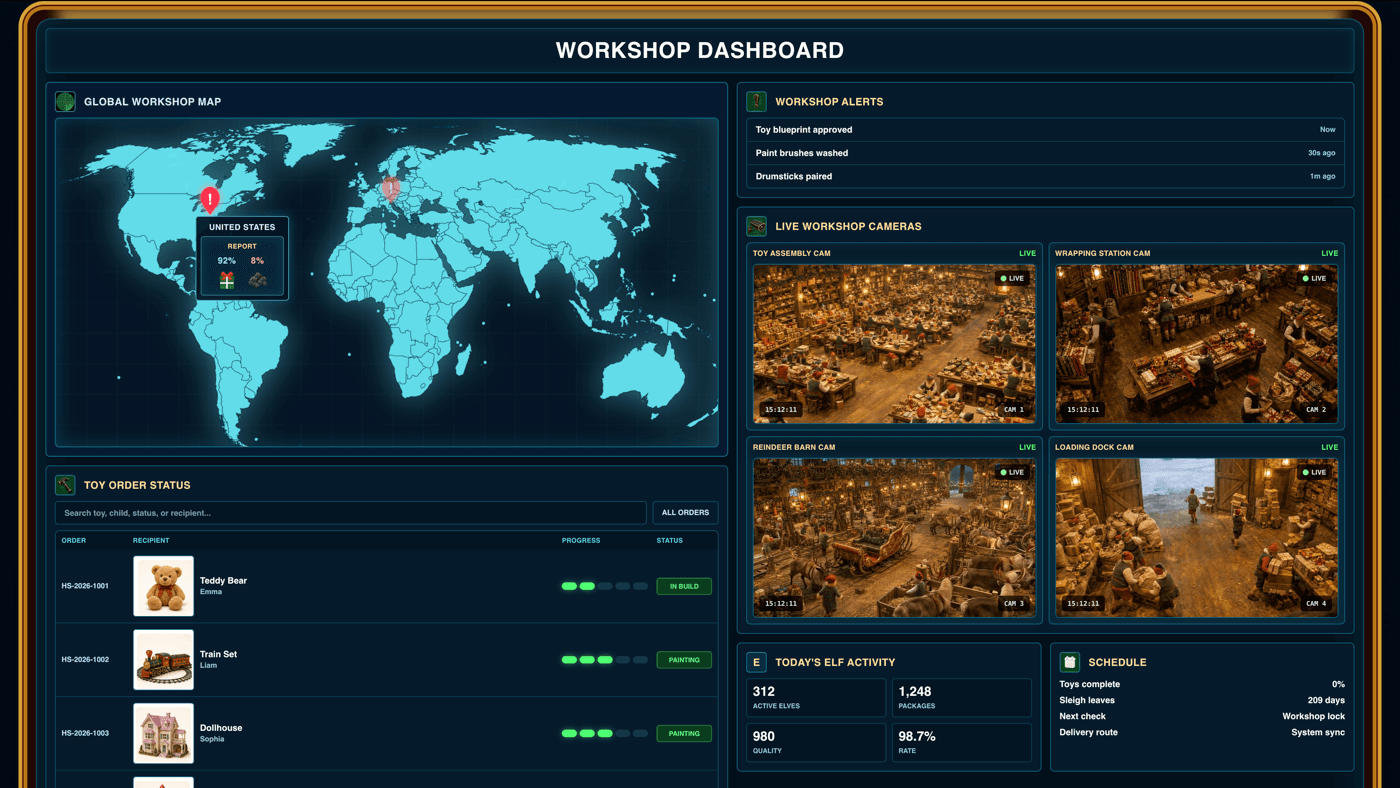
Task: Open the Train Set thumbnail
Action: pos(163,660)
